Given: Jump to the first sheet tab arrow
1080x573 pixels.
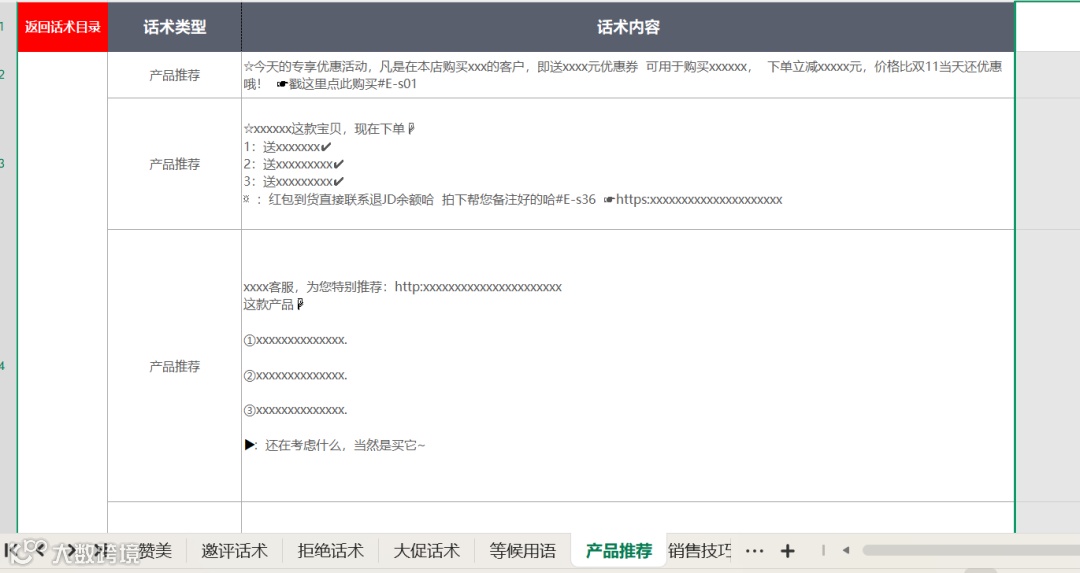Looking at the screenshot, I should click(10, 550).
